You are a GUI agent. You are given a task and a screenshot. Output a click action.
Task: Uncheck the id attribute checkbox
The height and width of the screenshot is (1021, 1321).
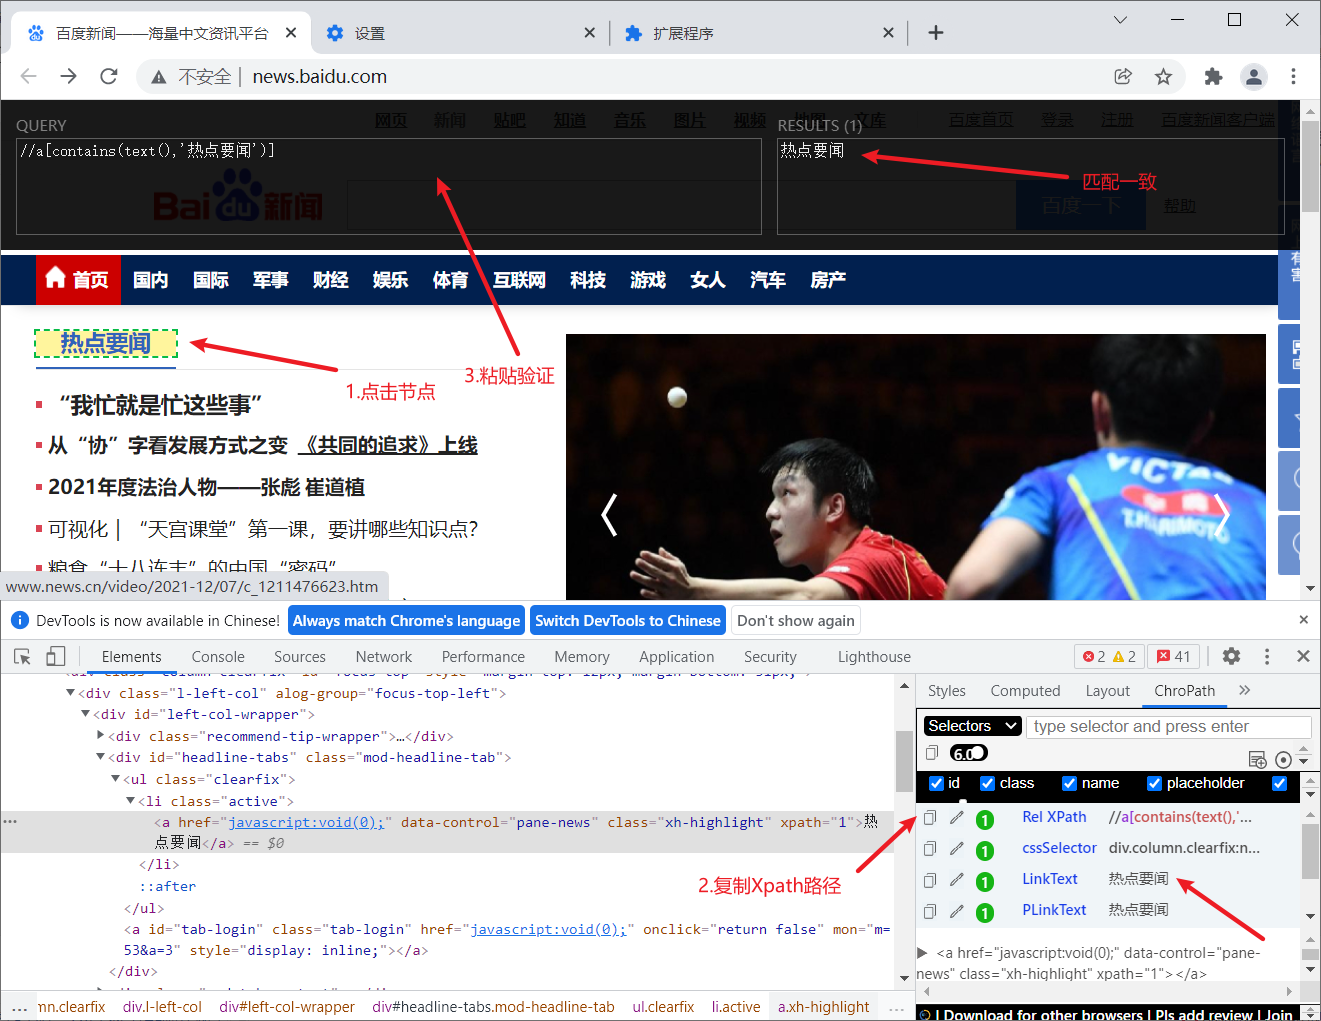tap(937, 783)
